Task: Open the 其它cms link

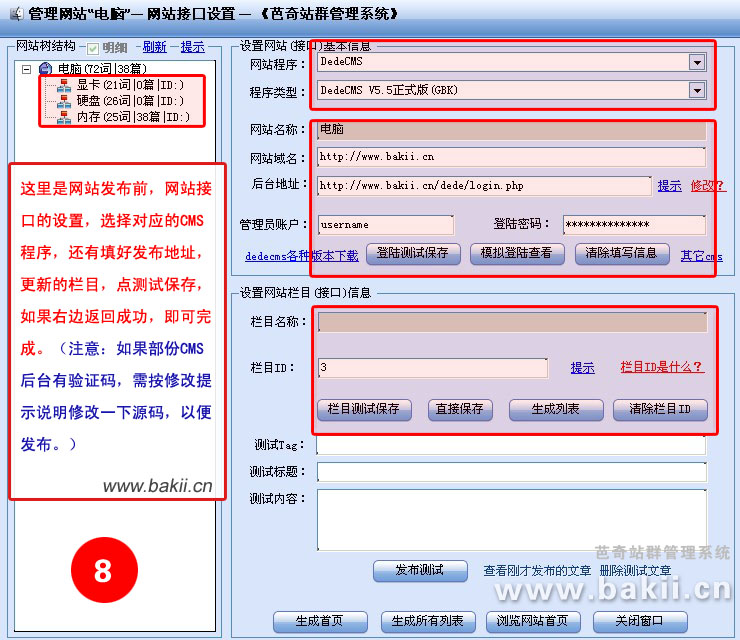Action: click(701, 256)
